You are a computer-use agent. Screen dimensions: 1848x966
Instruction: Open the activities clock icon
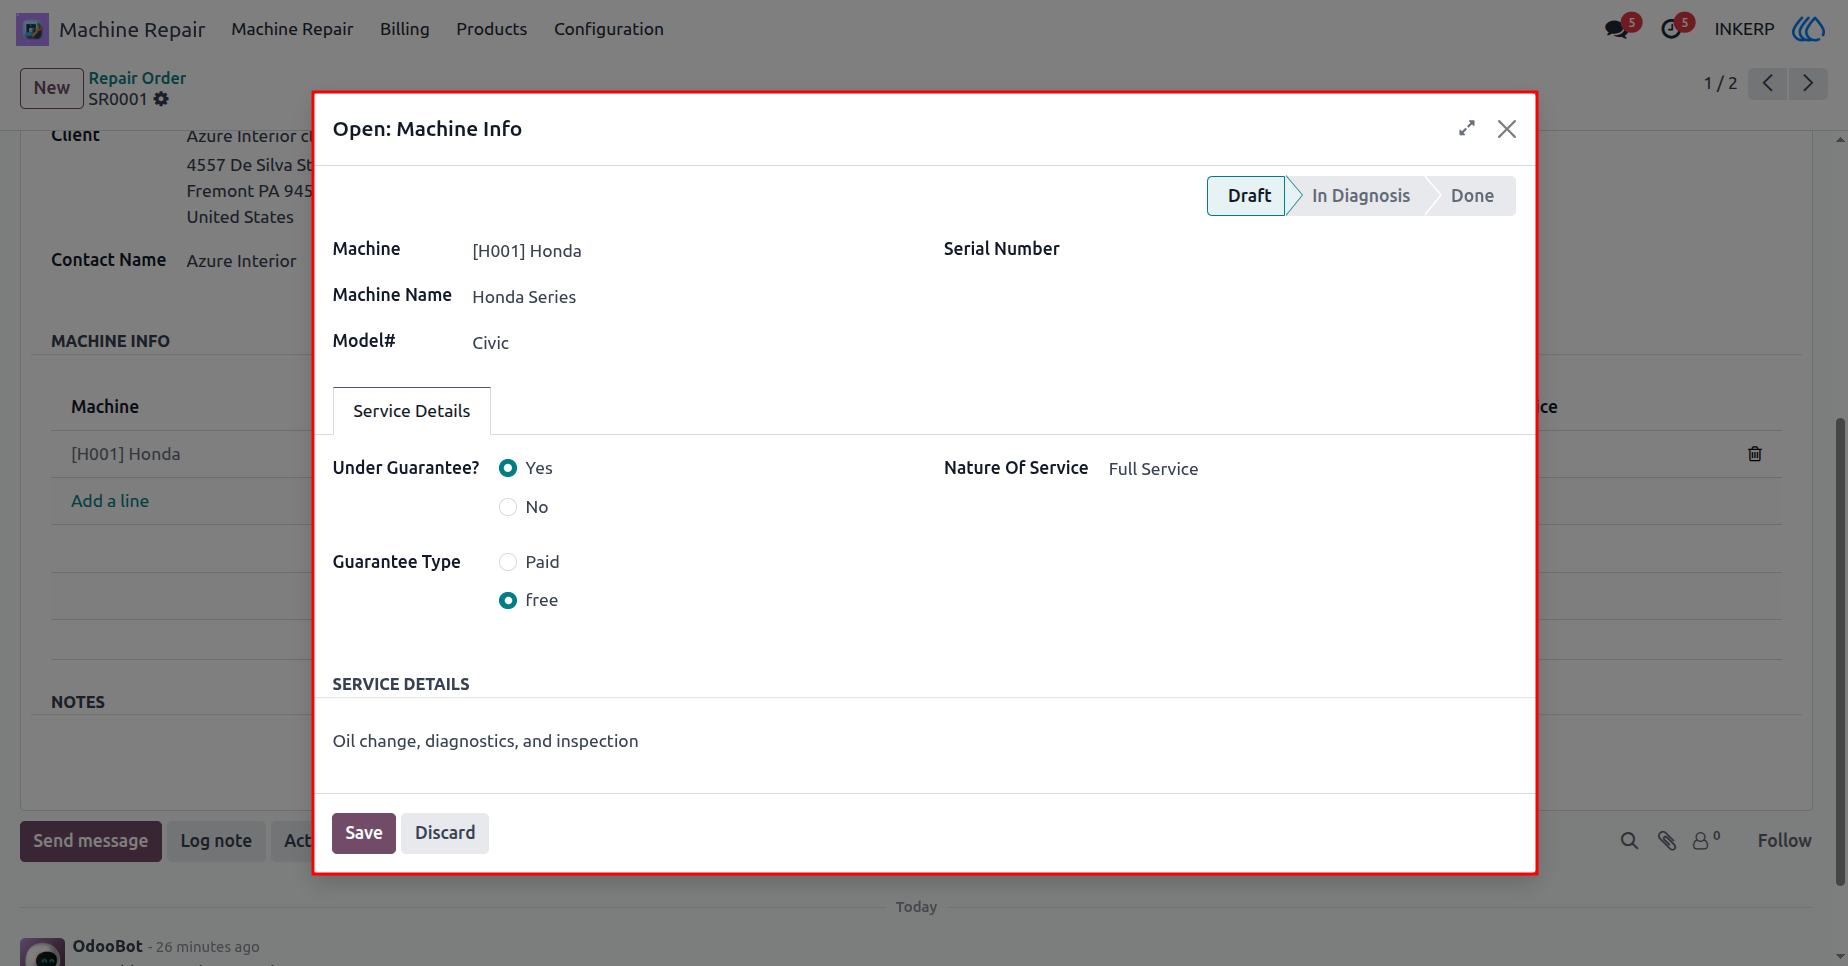[1670, 29]
